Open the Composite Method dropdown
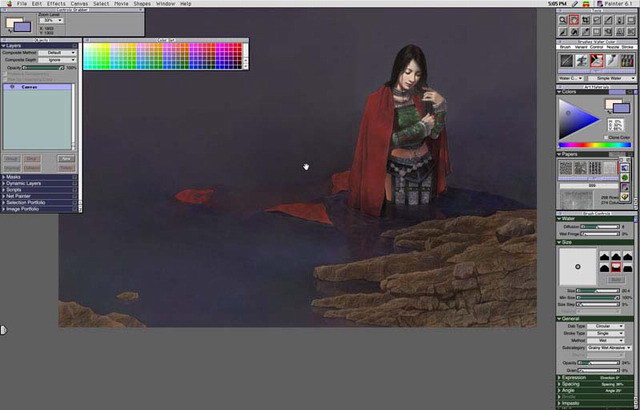The height and width of the screenshot is (410, 640). 57,53
